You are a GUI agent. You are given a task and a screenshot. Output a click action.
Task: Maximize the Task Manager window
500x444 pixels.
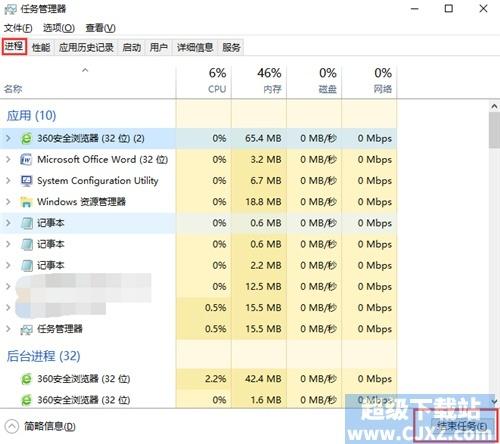click(449, 9)
